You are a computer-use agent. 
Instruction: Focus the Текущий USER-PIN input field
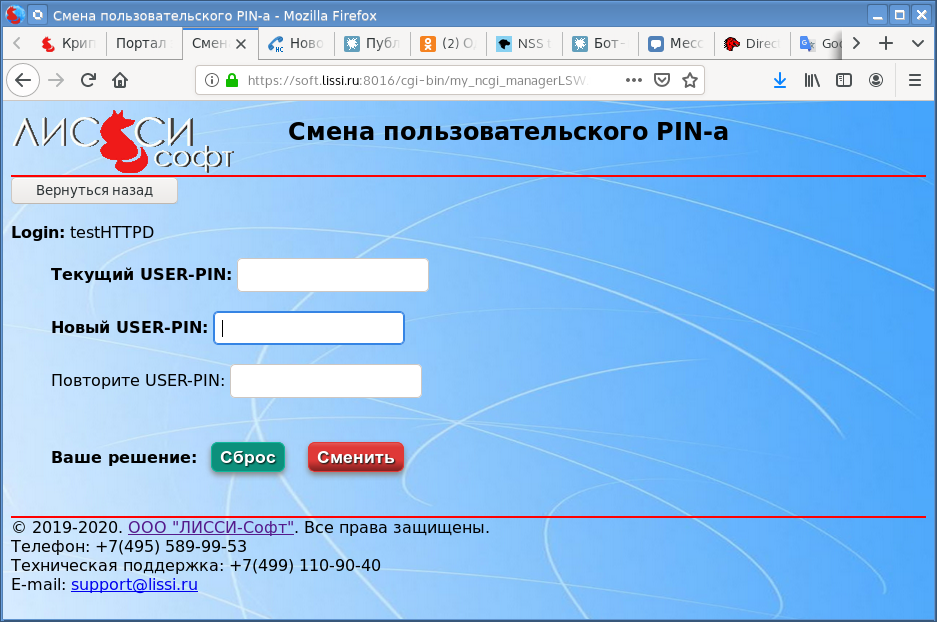coord(332,275)
